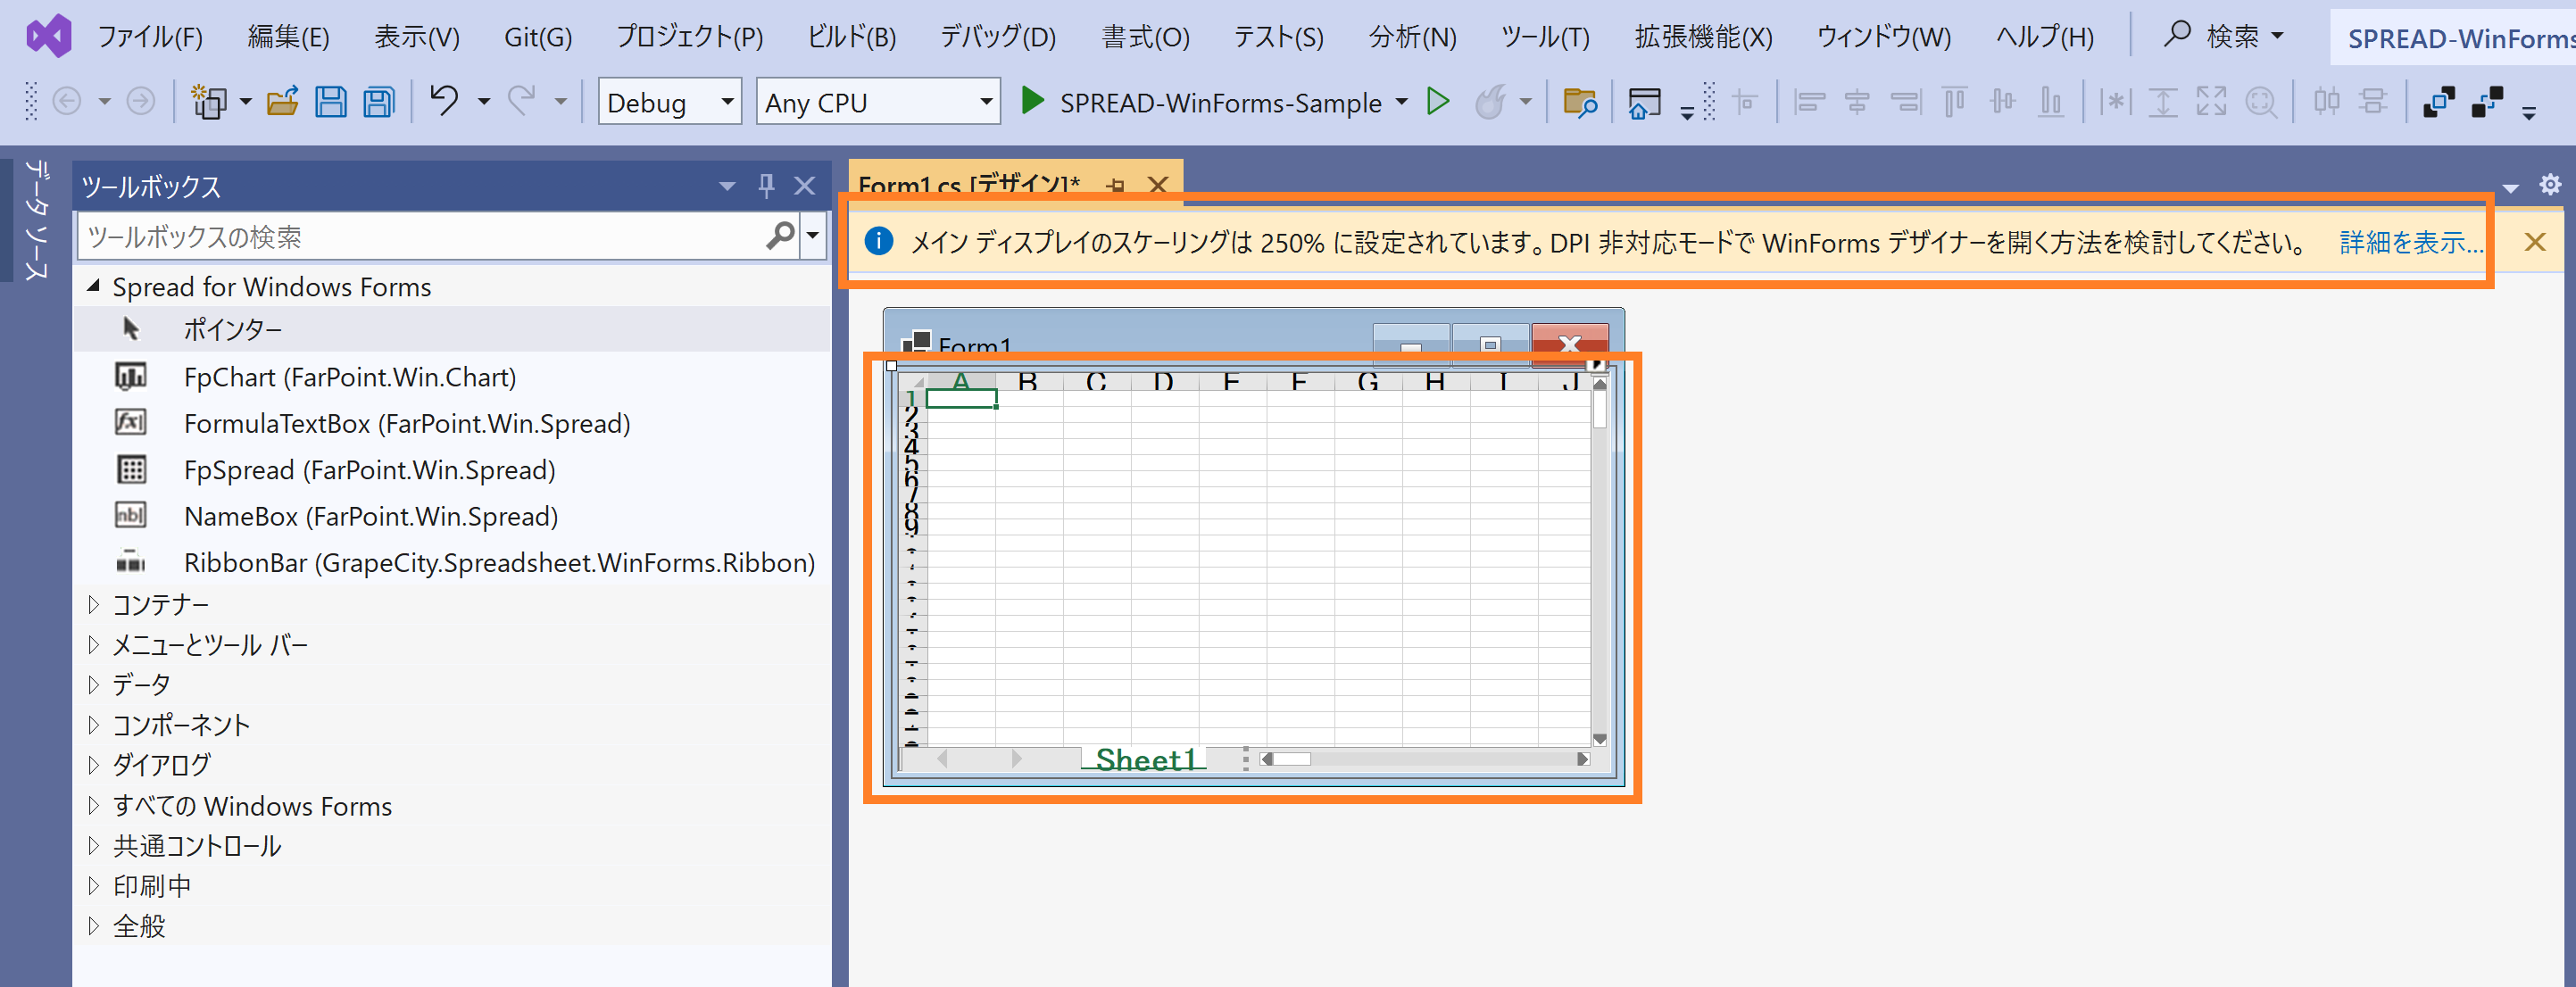The image size is (2576, 987).
Task: Click the Bring to Front icon
Action: coord(2439,101)
